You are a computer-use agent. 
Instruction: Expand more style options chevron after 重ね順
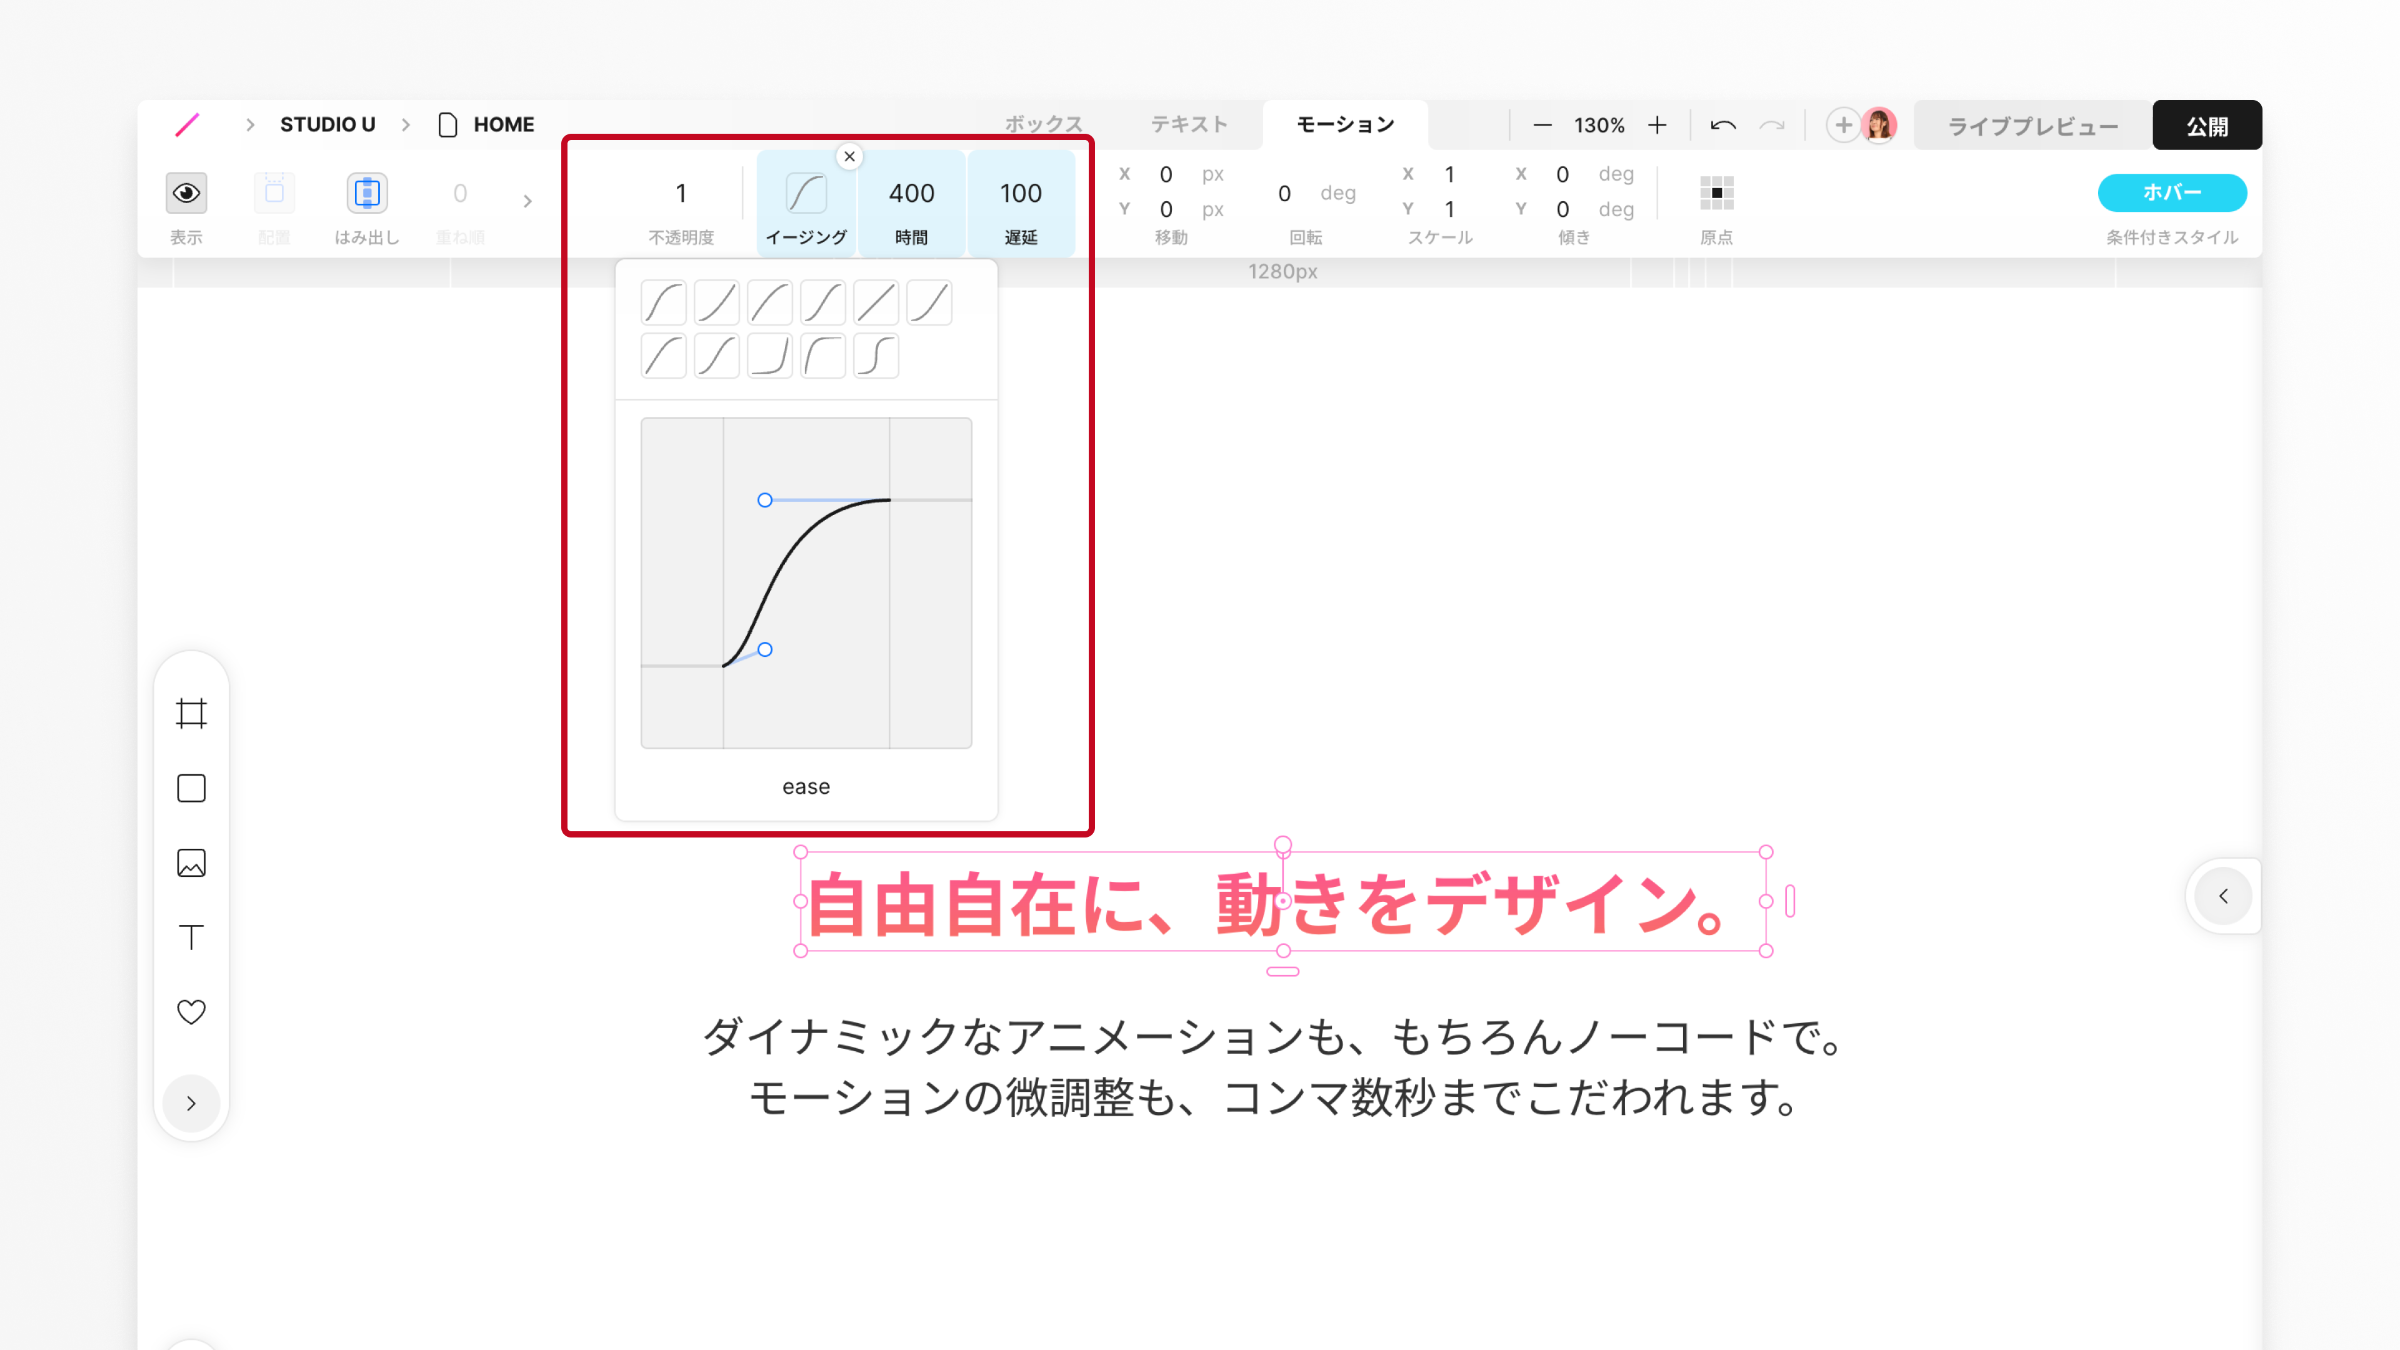click(527, 201)
